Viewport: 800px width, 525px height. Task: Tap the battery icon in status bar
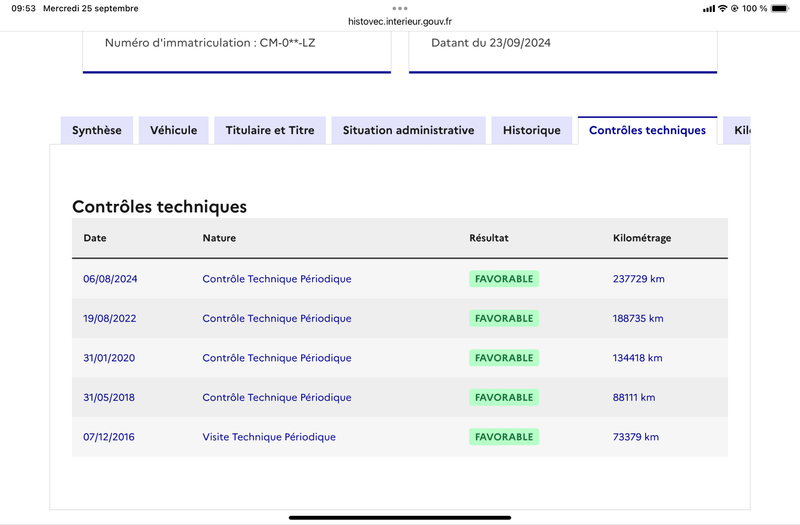tap(780, 8)
